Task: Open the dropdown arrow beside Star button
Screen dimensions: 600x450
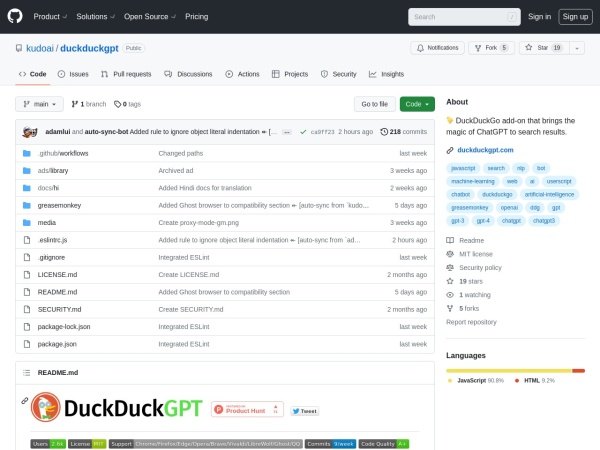Action: coord(577,48)
